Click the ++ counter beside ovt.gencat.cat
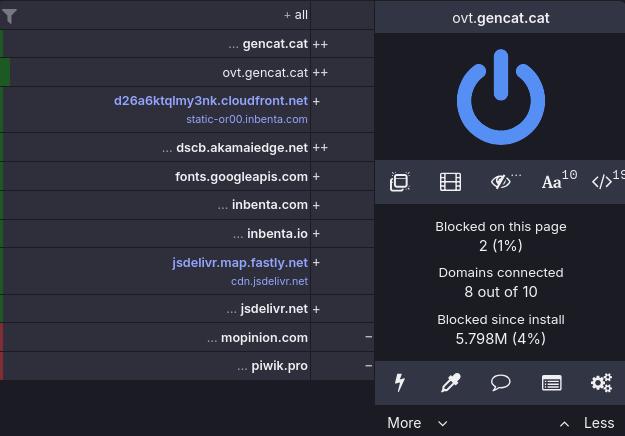The height and width of the screenshot is (436, 625). tap(320, 73)
